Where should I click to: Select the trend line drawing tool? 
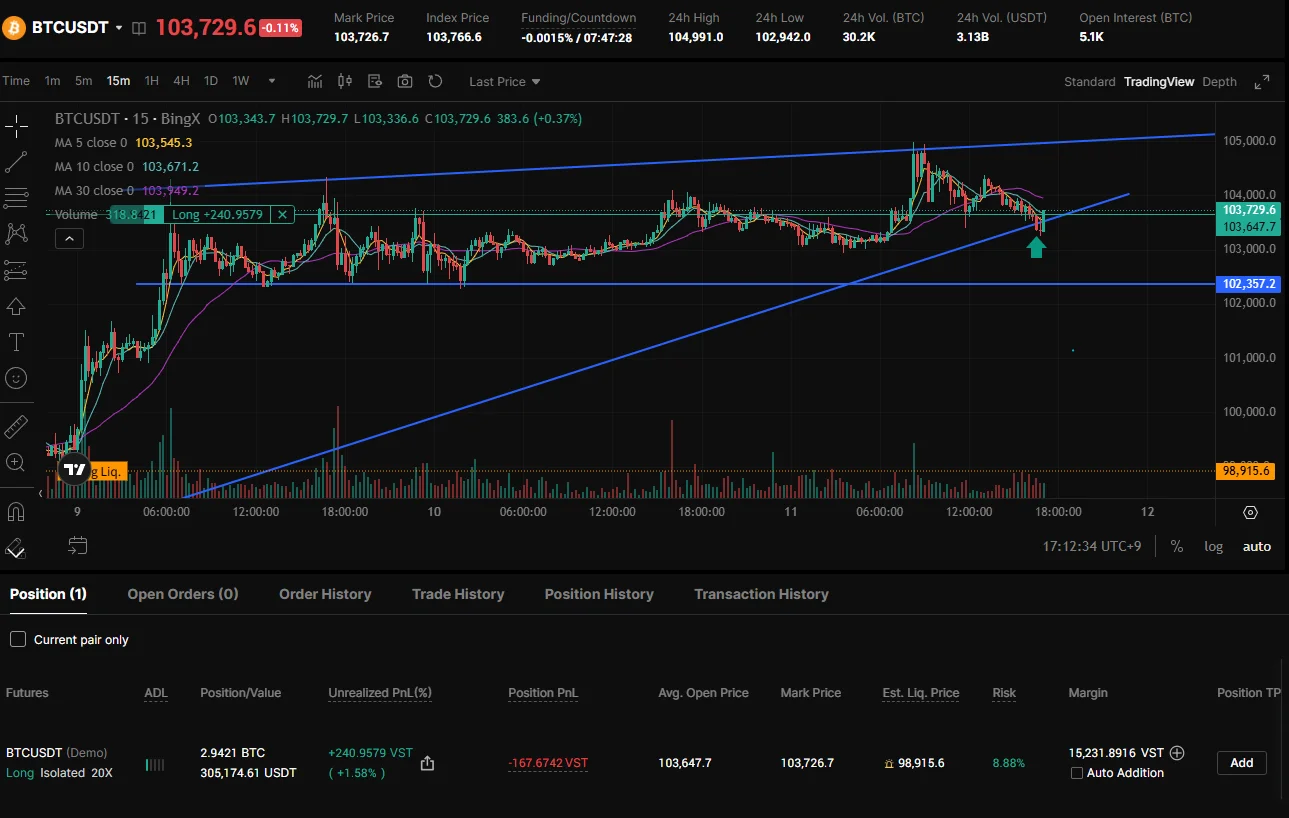pyautogui.click(x=16, y=162)
